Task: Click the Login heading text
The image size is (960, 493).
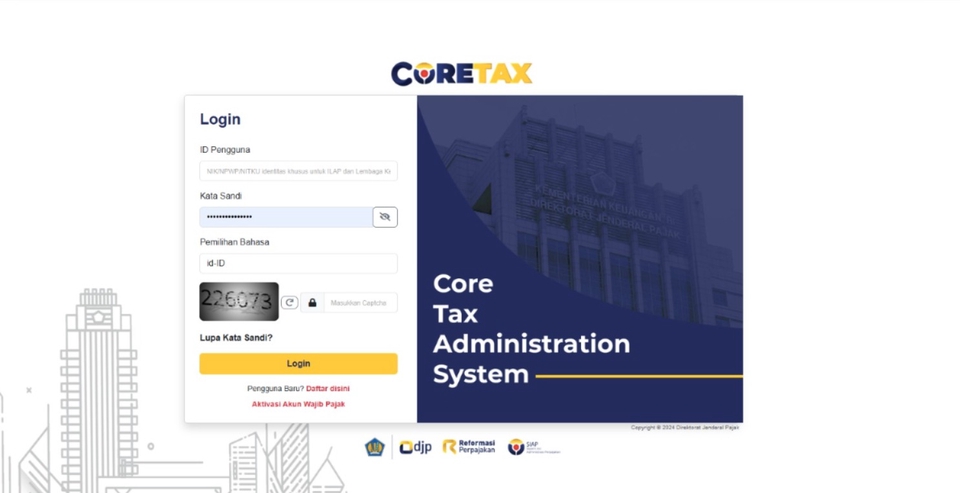Action: click(x=220, y=119)
